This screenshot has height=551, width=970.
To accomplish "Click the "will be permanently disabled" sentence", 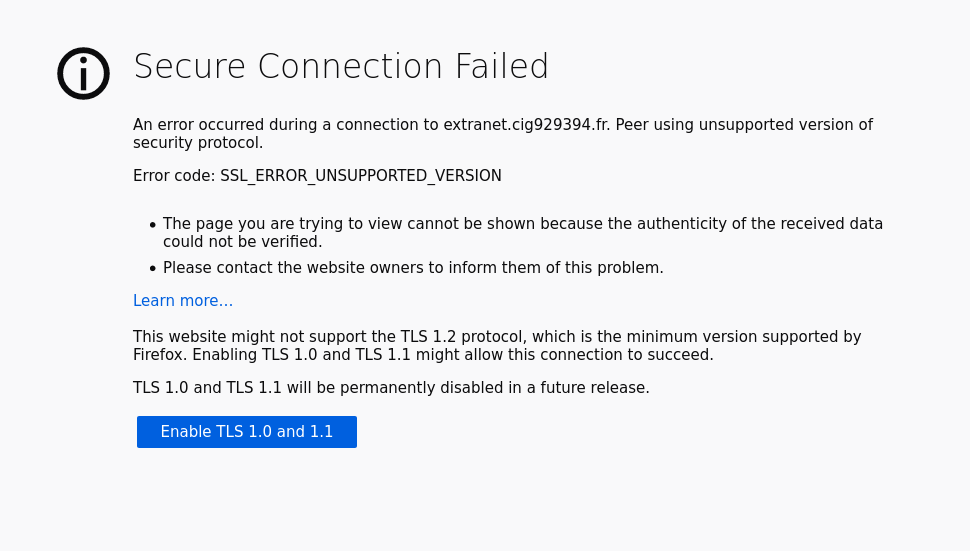I will click(391, 388).
